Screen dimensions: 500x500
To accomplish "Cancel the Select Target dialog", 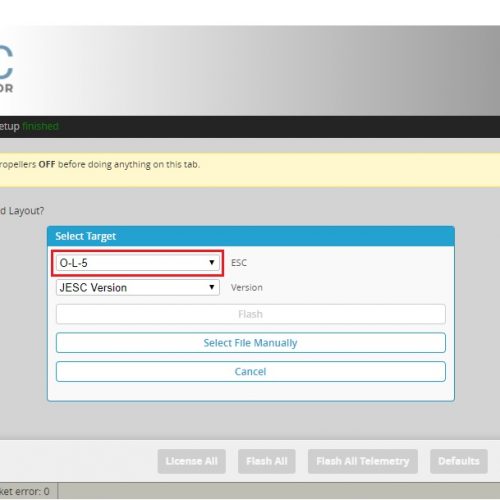I will coord(251,371).
